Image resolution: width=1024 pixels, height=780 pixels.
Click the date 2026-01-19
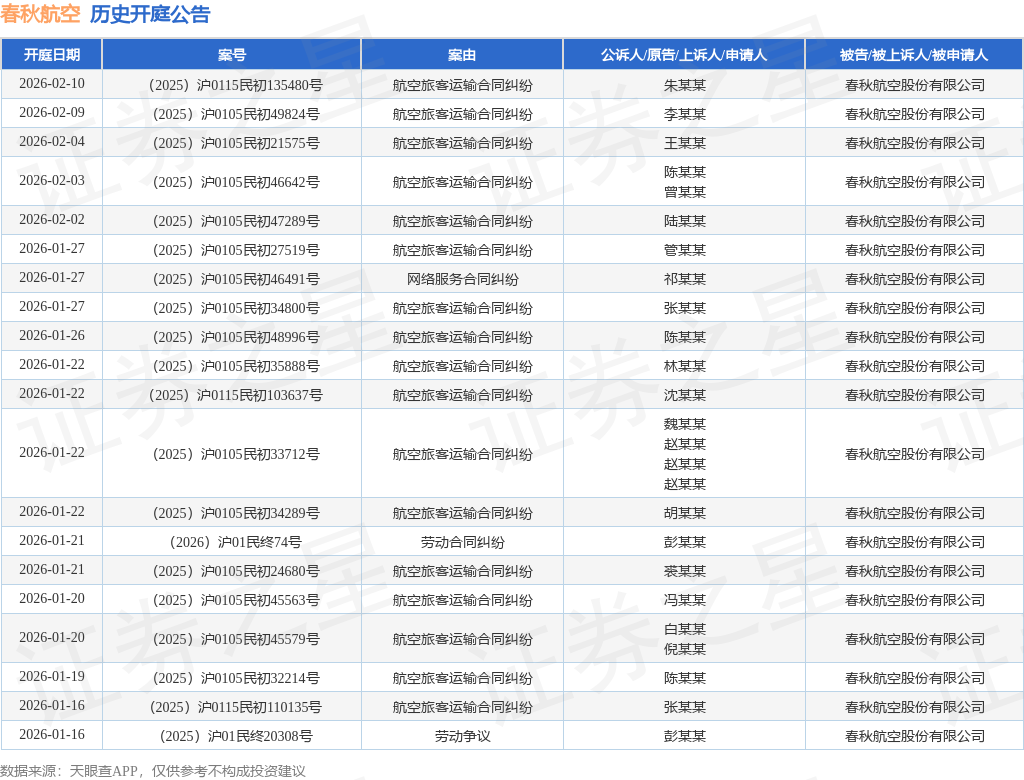[52, 677]
